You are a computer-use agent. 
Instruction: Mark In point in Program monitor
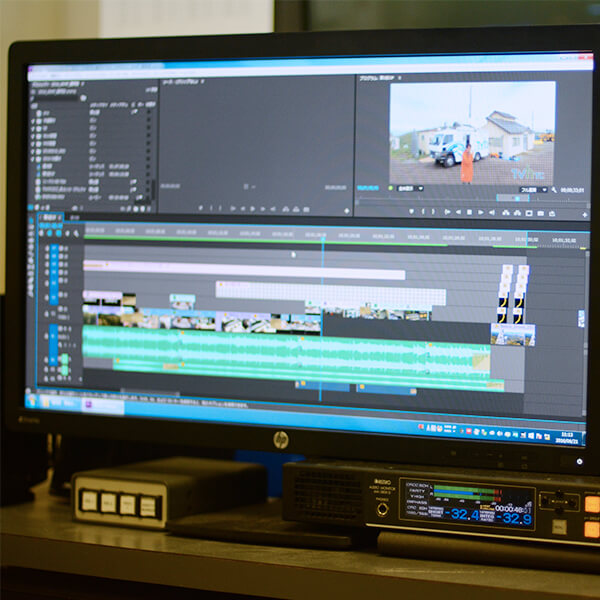[x=423, y=211]
